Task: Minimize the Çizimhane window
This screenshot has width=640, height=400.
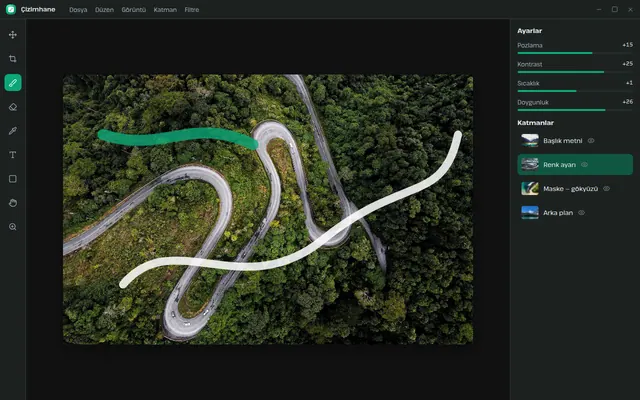Action: point(599,9)
